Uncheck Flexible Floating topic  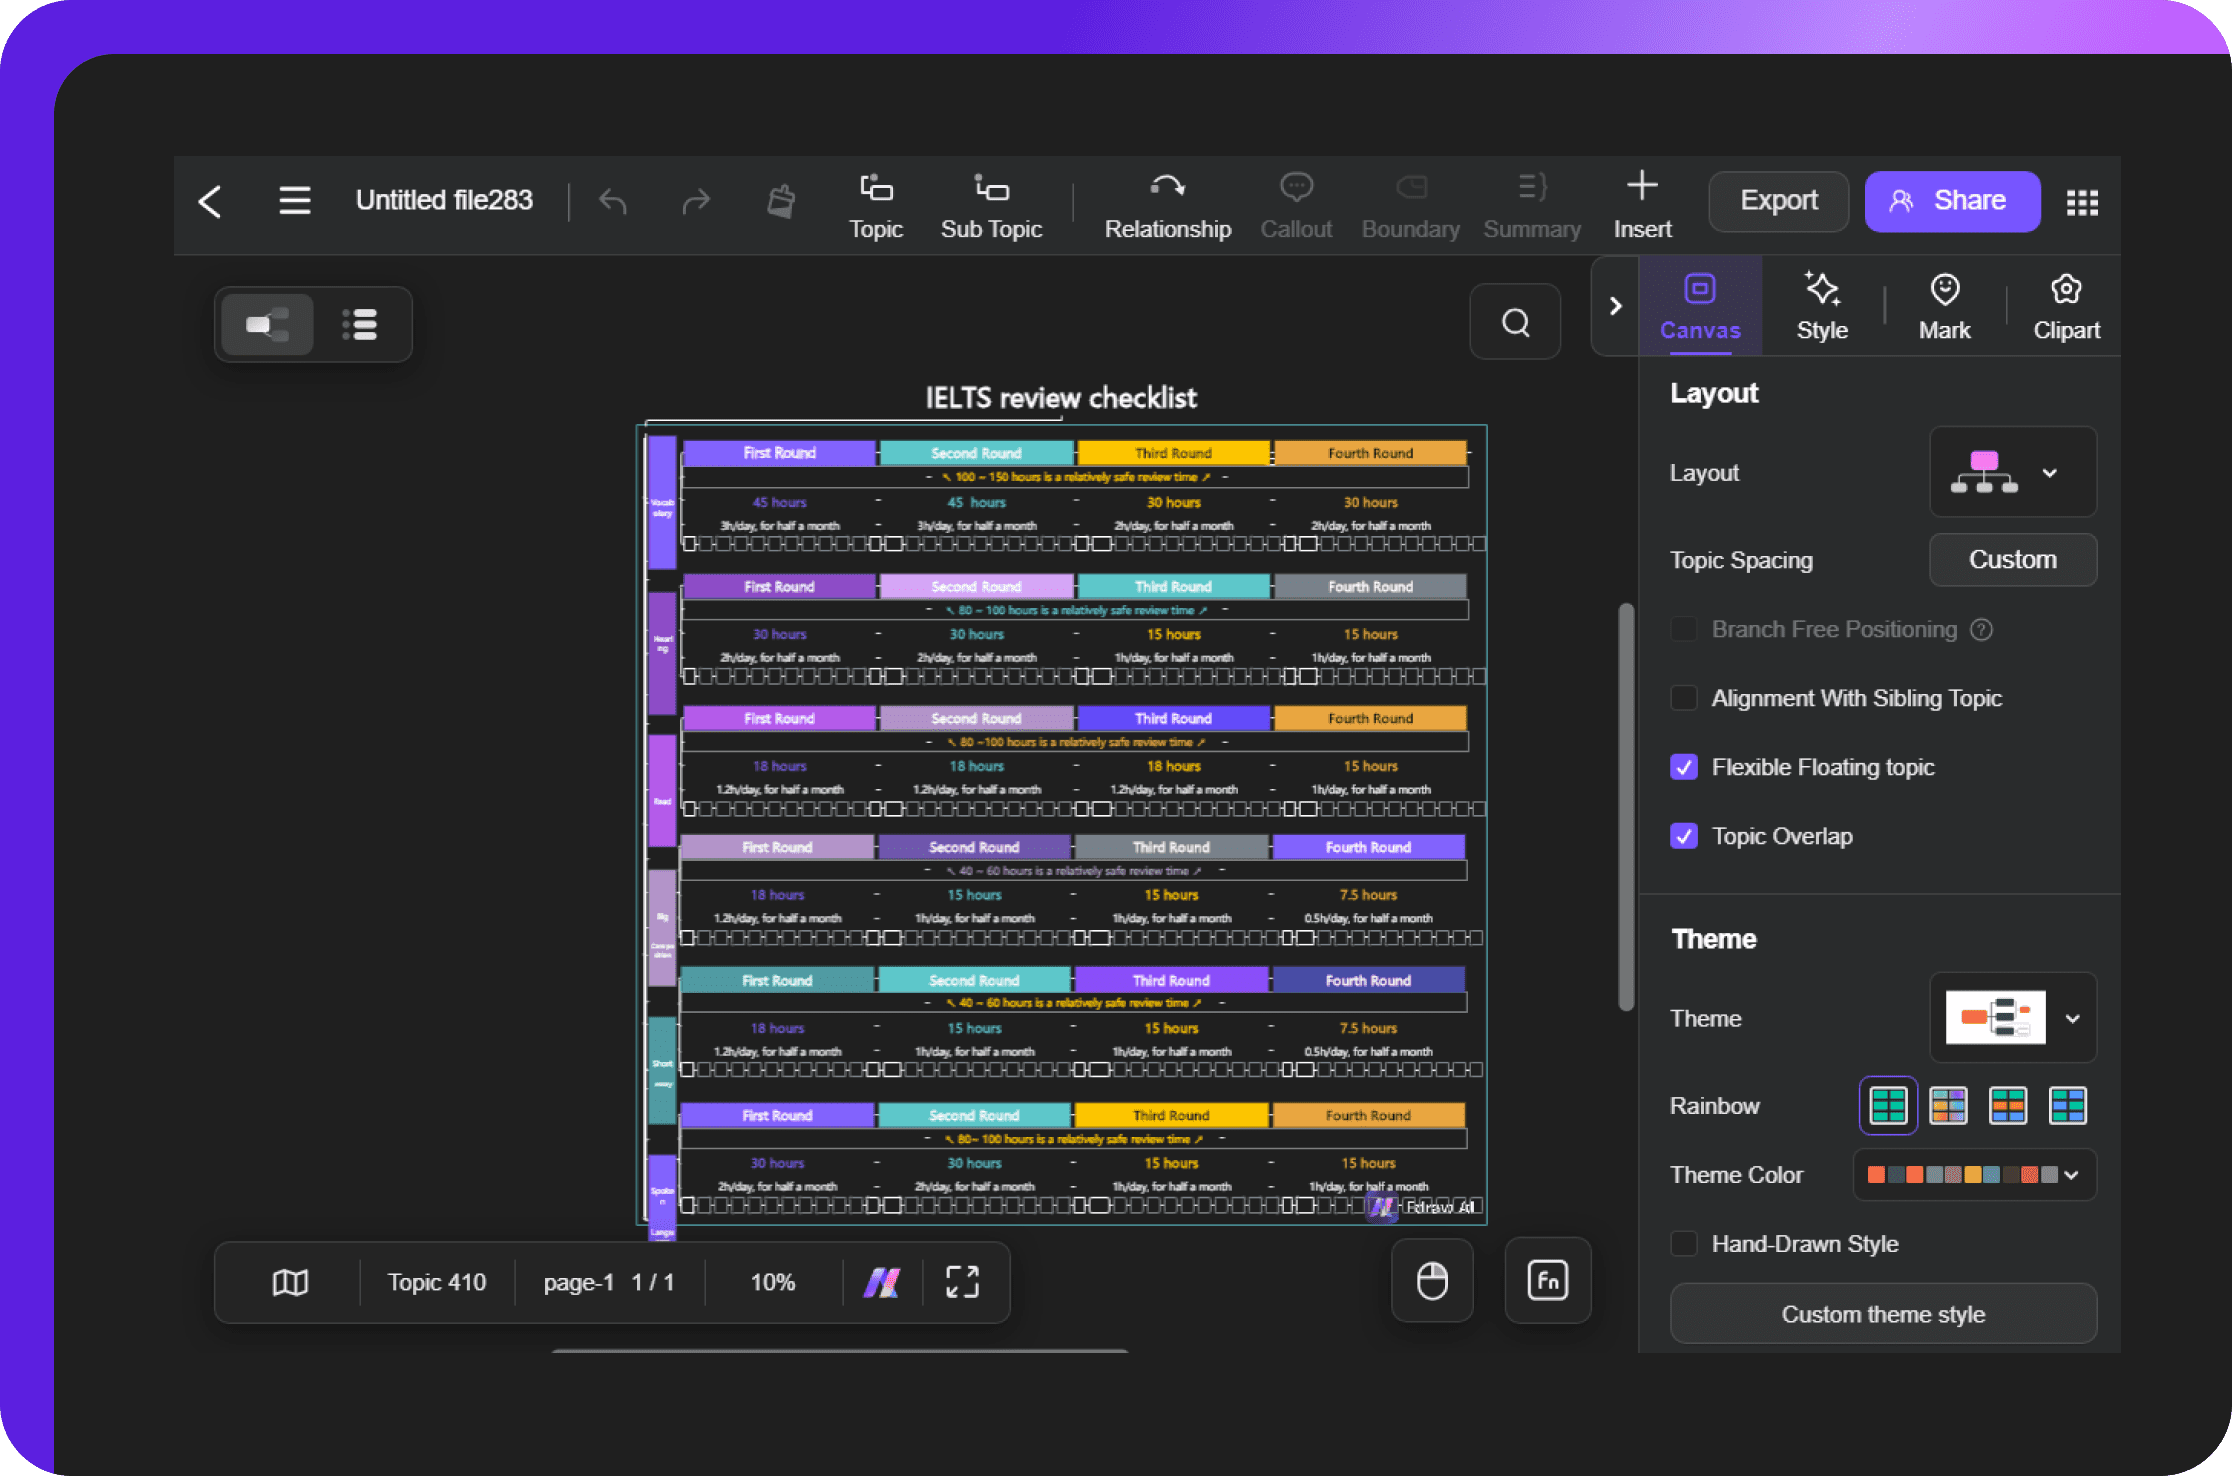click(x=1684, y=767)
